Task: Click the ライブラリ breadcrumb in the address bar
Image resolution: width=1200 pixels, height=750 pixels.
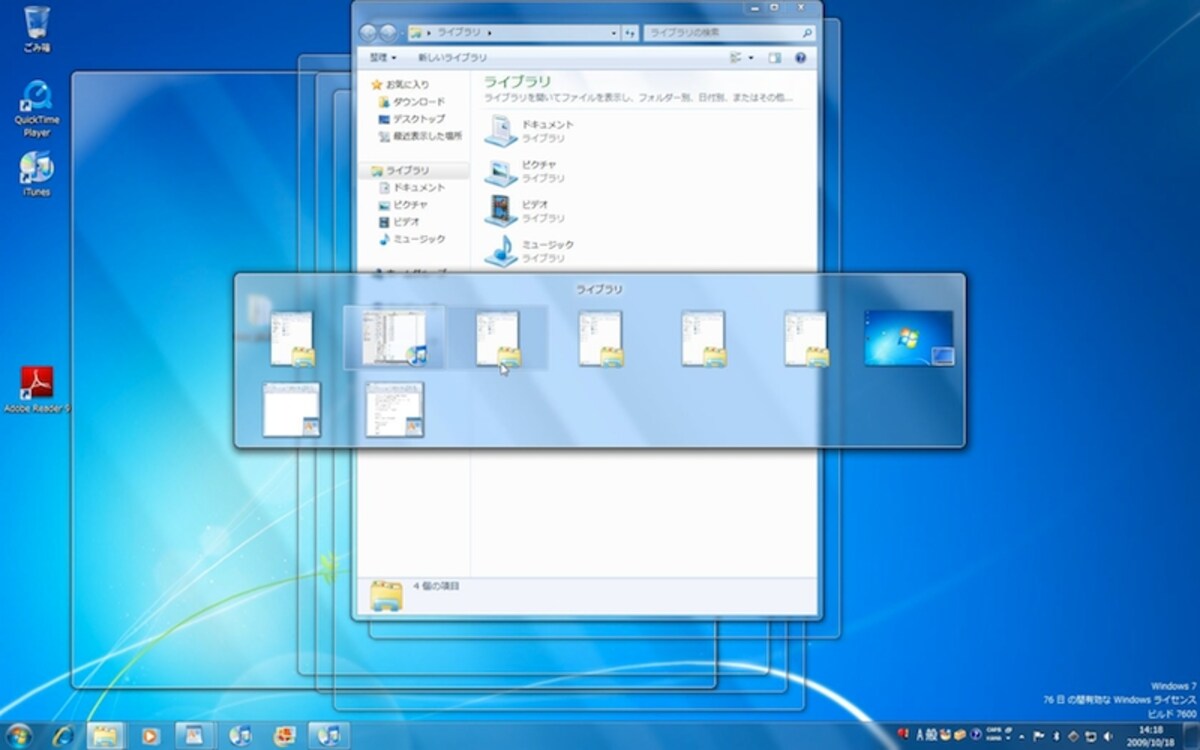Action: (459, 33)
